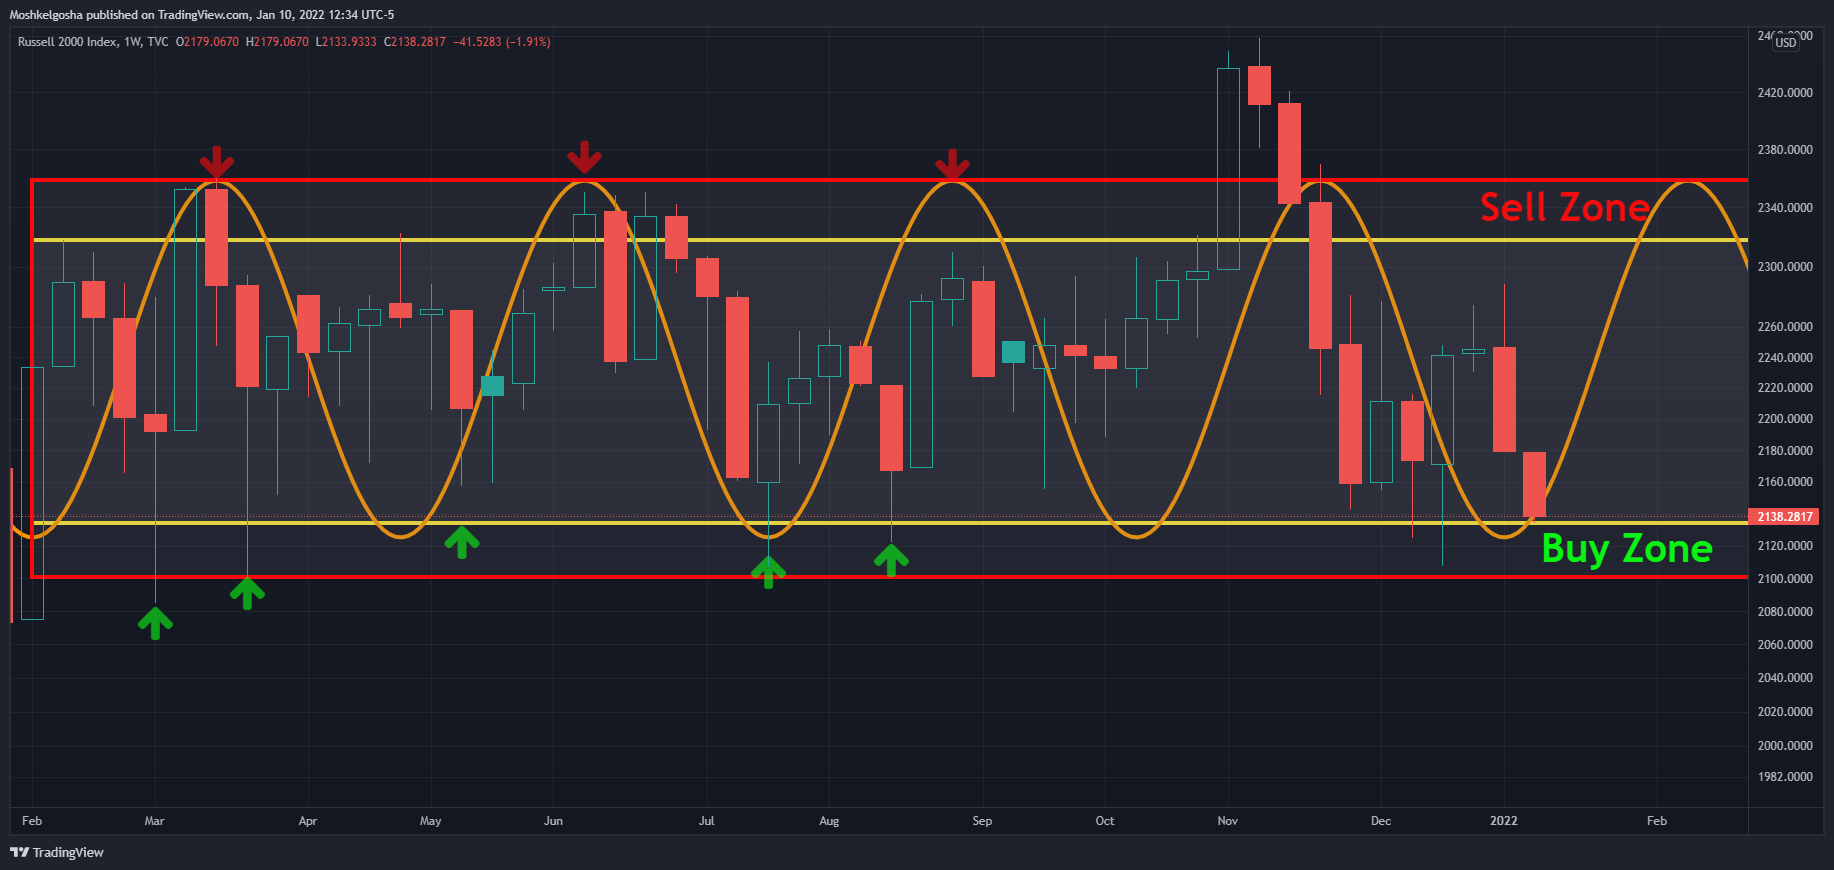This screenshot has width=1834, height=870.
Task: Click price level 2220.0000 on axis
Action: pyautogui.click(x=1785, y=388)
